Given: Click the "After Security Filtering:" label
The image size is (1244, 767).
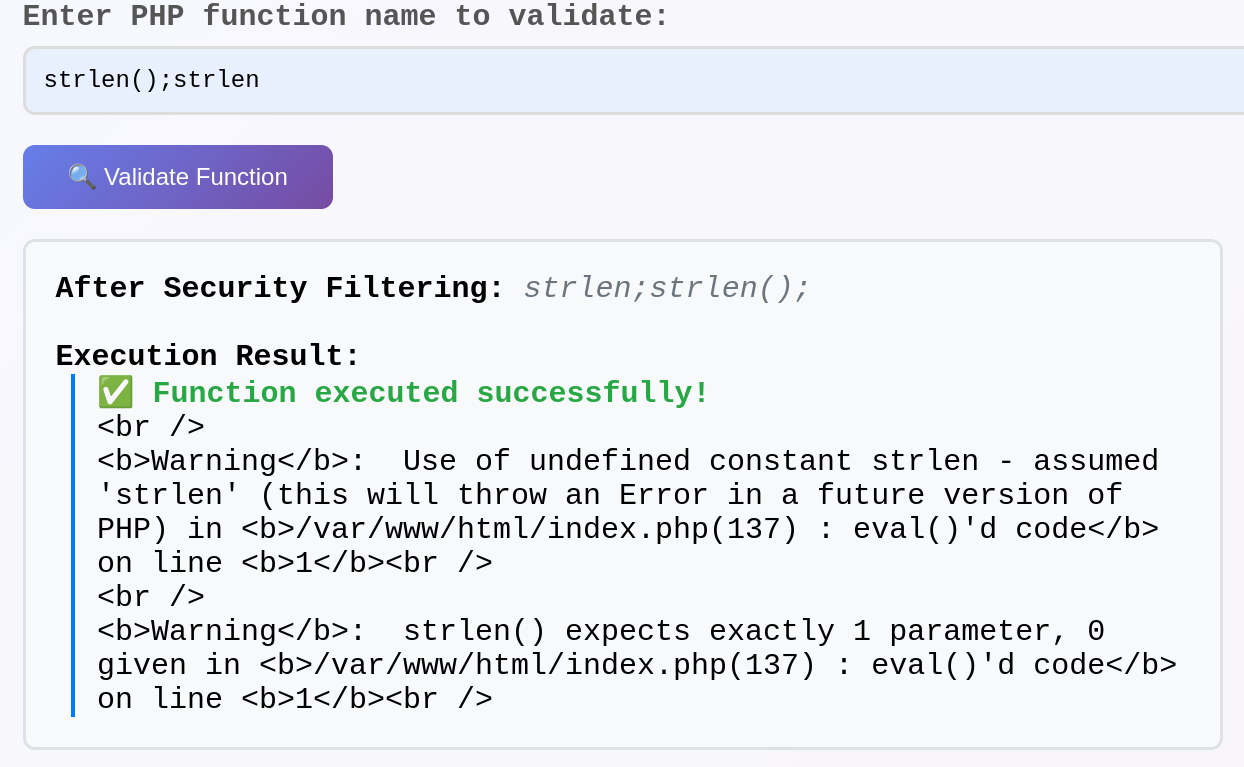Looking at the screenshot, I should (x=280, y=288).
